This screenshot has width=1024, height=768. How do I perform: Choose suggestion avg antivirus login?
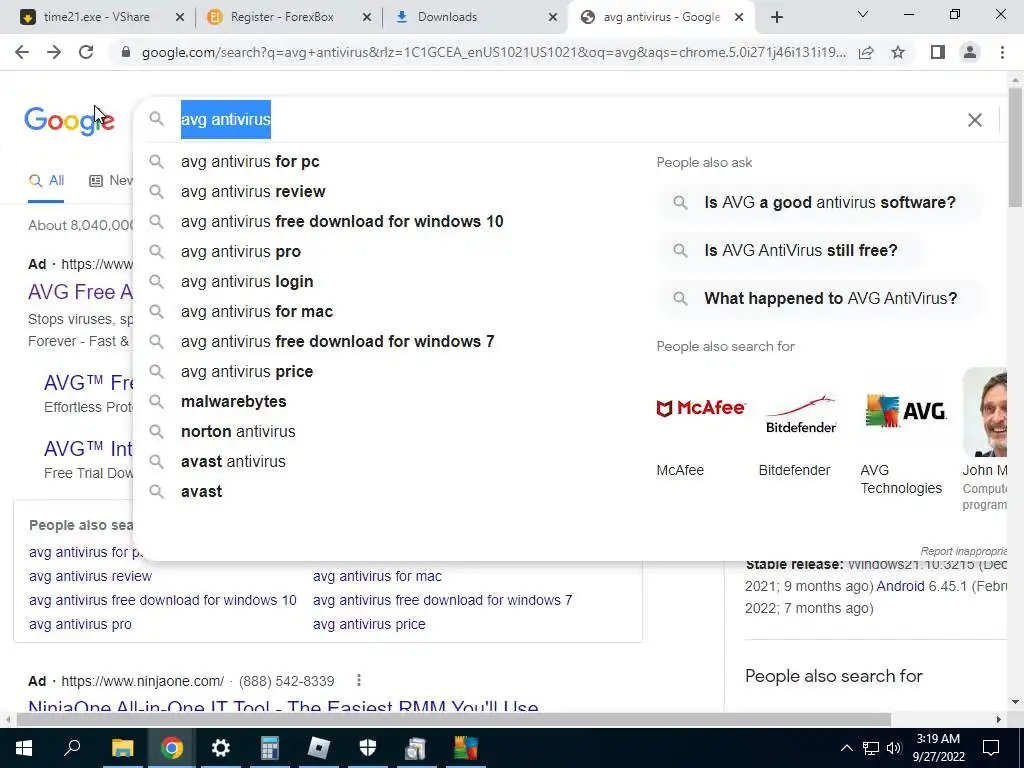(248, 281)
